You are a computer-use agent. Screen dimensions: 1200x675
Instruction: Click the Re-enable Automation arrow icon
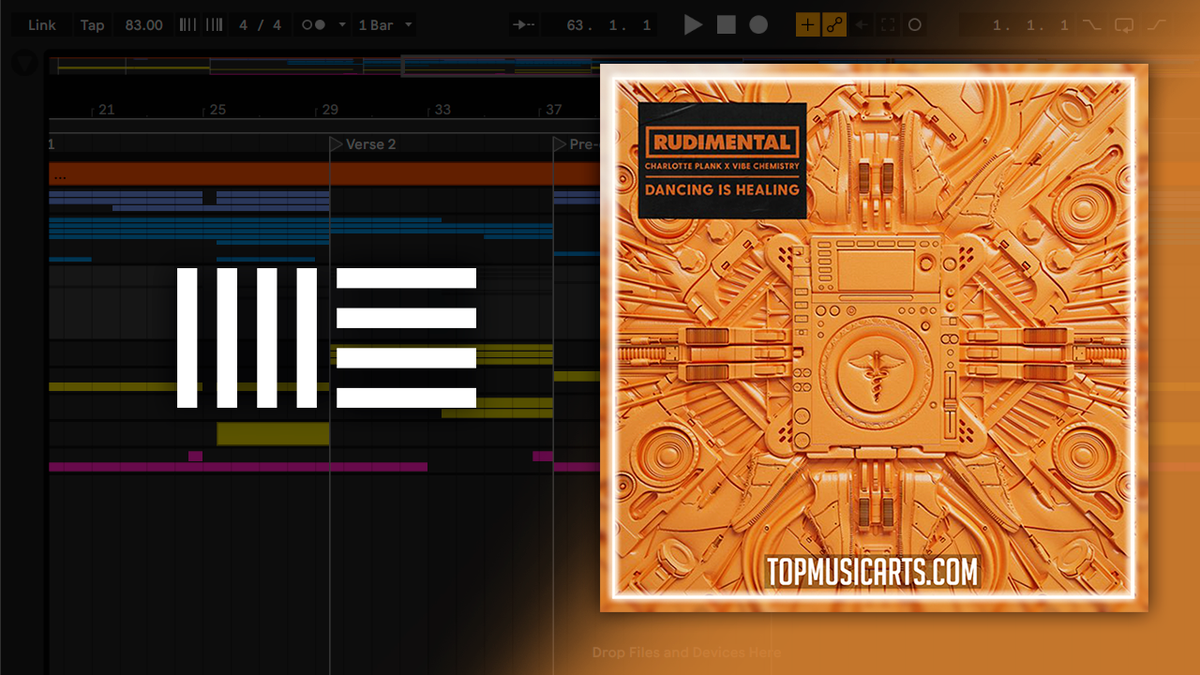pyautogui.click(x=860, y=25)
